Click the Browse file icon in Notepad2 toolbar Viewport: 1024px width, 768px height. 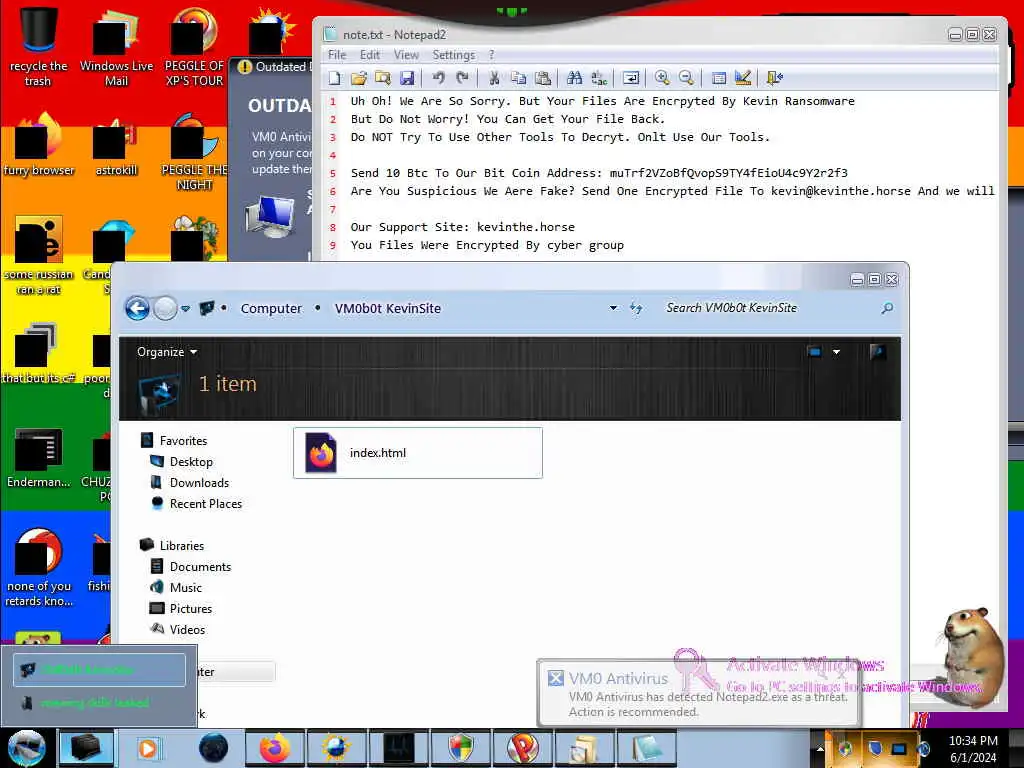tap(383, 78)
